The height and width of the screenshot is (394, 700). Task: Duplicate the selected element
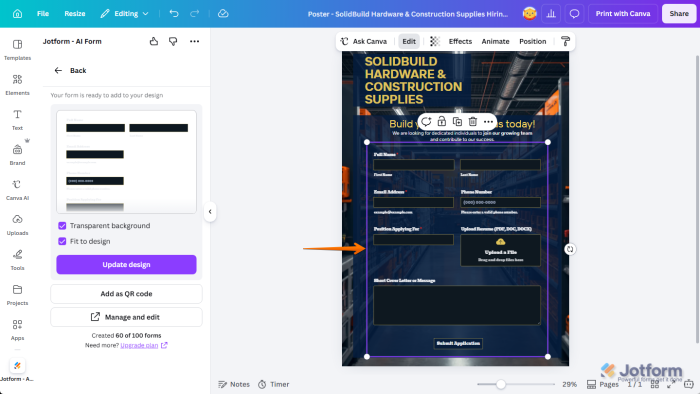[x=457, y=121]
